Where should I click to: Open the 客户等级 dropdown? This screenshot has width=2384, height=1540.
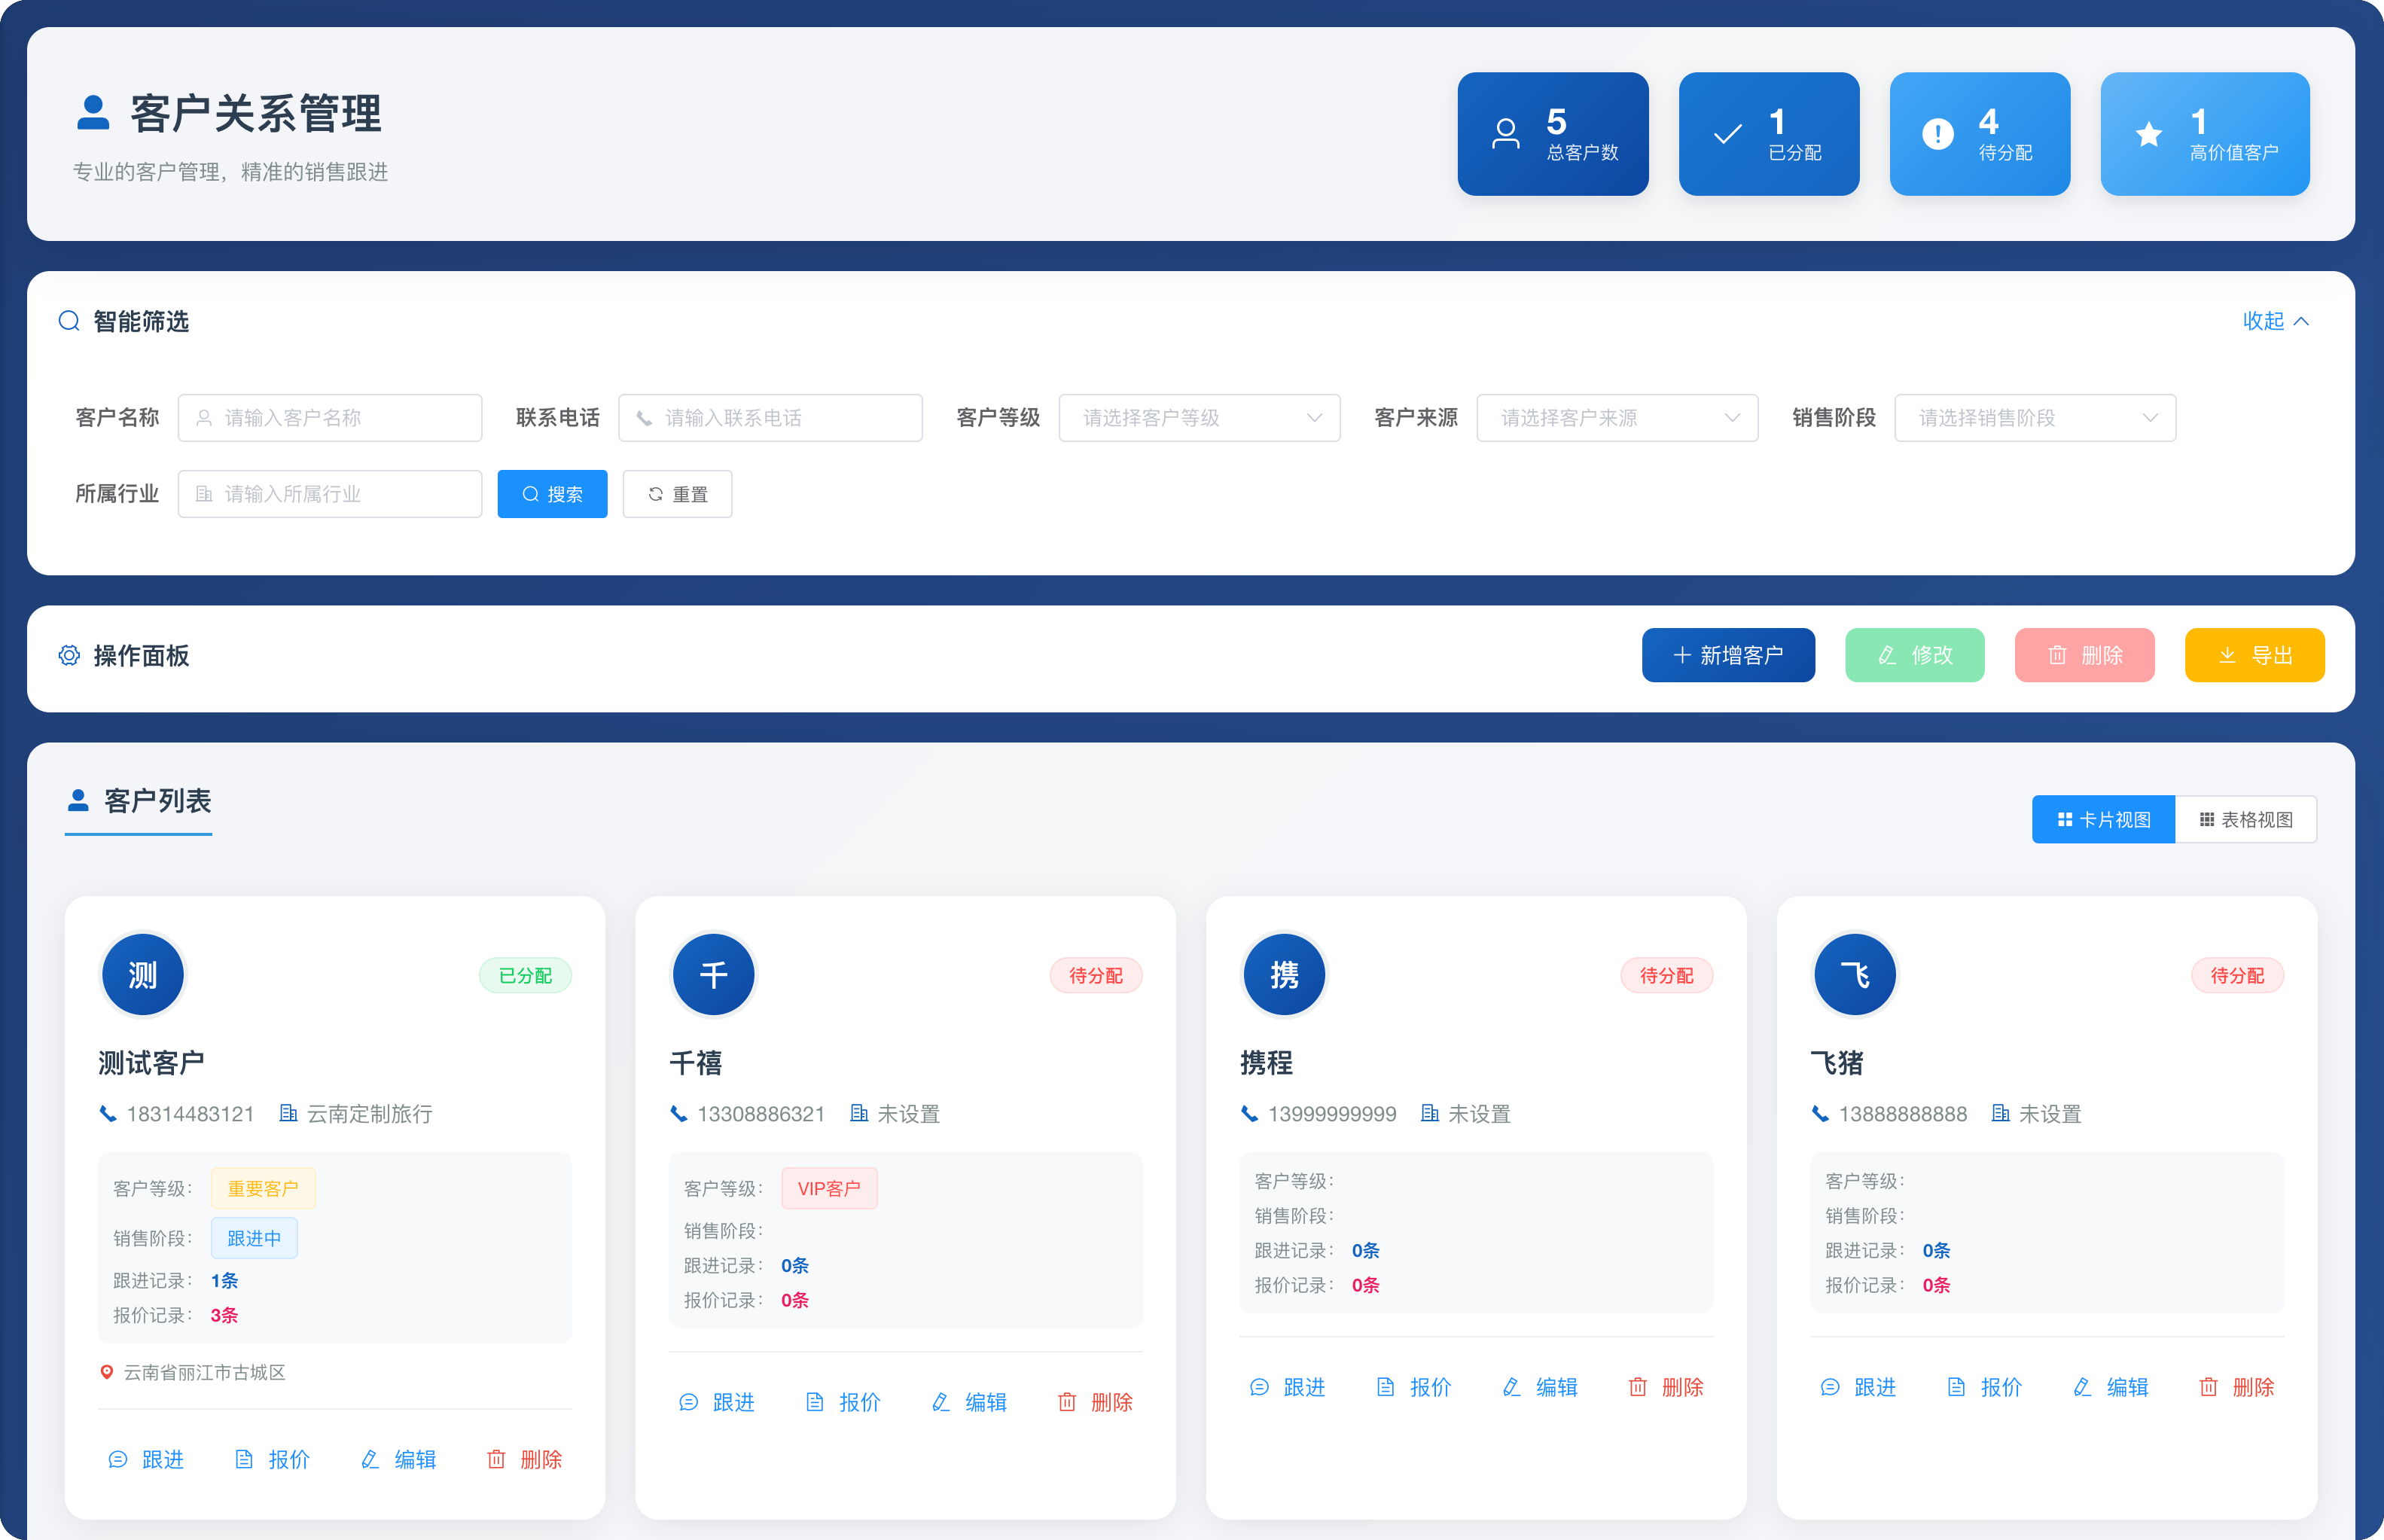(x=1198, y=418)
